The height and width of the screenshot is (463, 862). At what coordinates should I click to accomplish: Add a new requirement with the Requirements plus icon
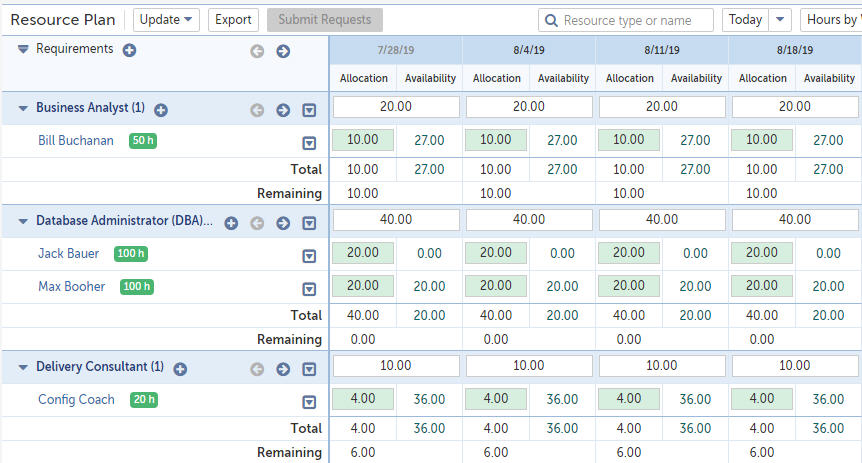coord(129,51)
